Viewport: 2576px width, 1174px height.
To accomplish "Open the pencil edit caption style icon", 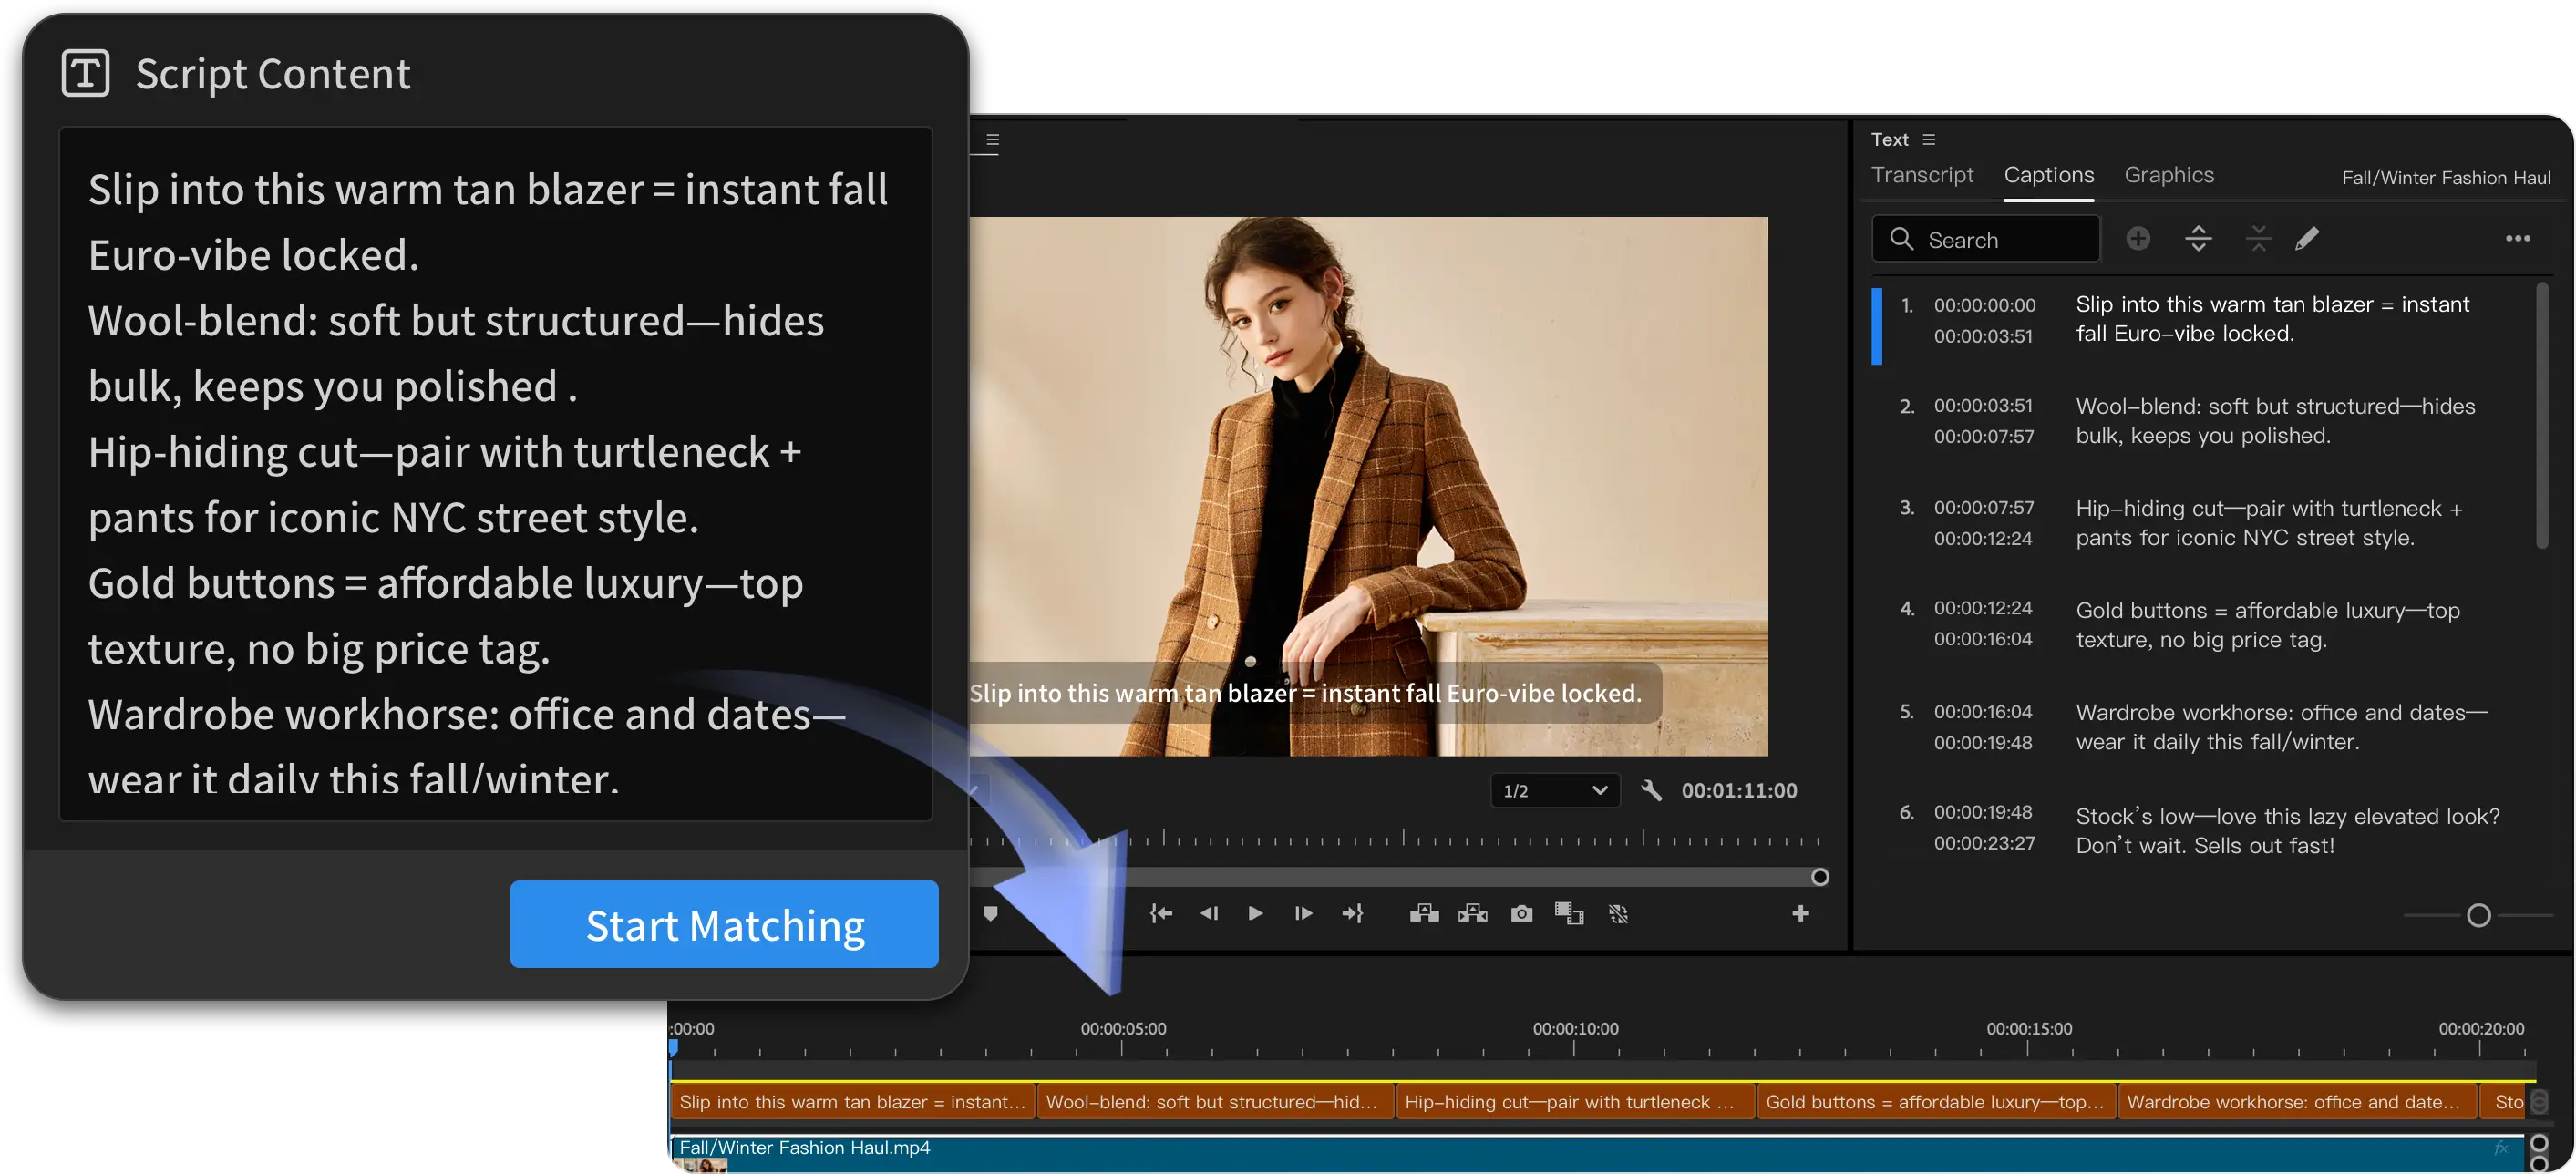I will click(x=2309, y=238).
